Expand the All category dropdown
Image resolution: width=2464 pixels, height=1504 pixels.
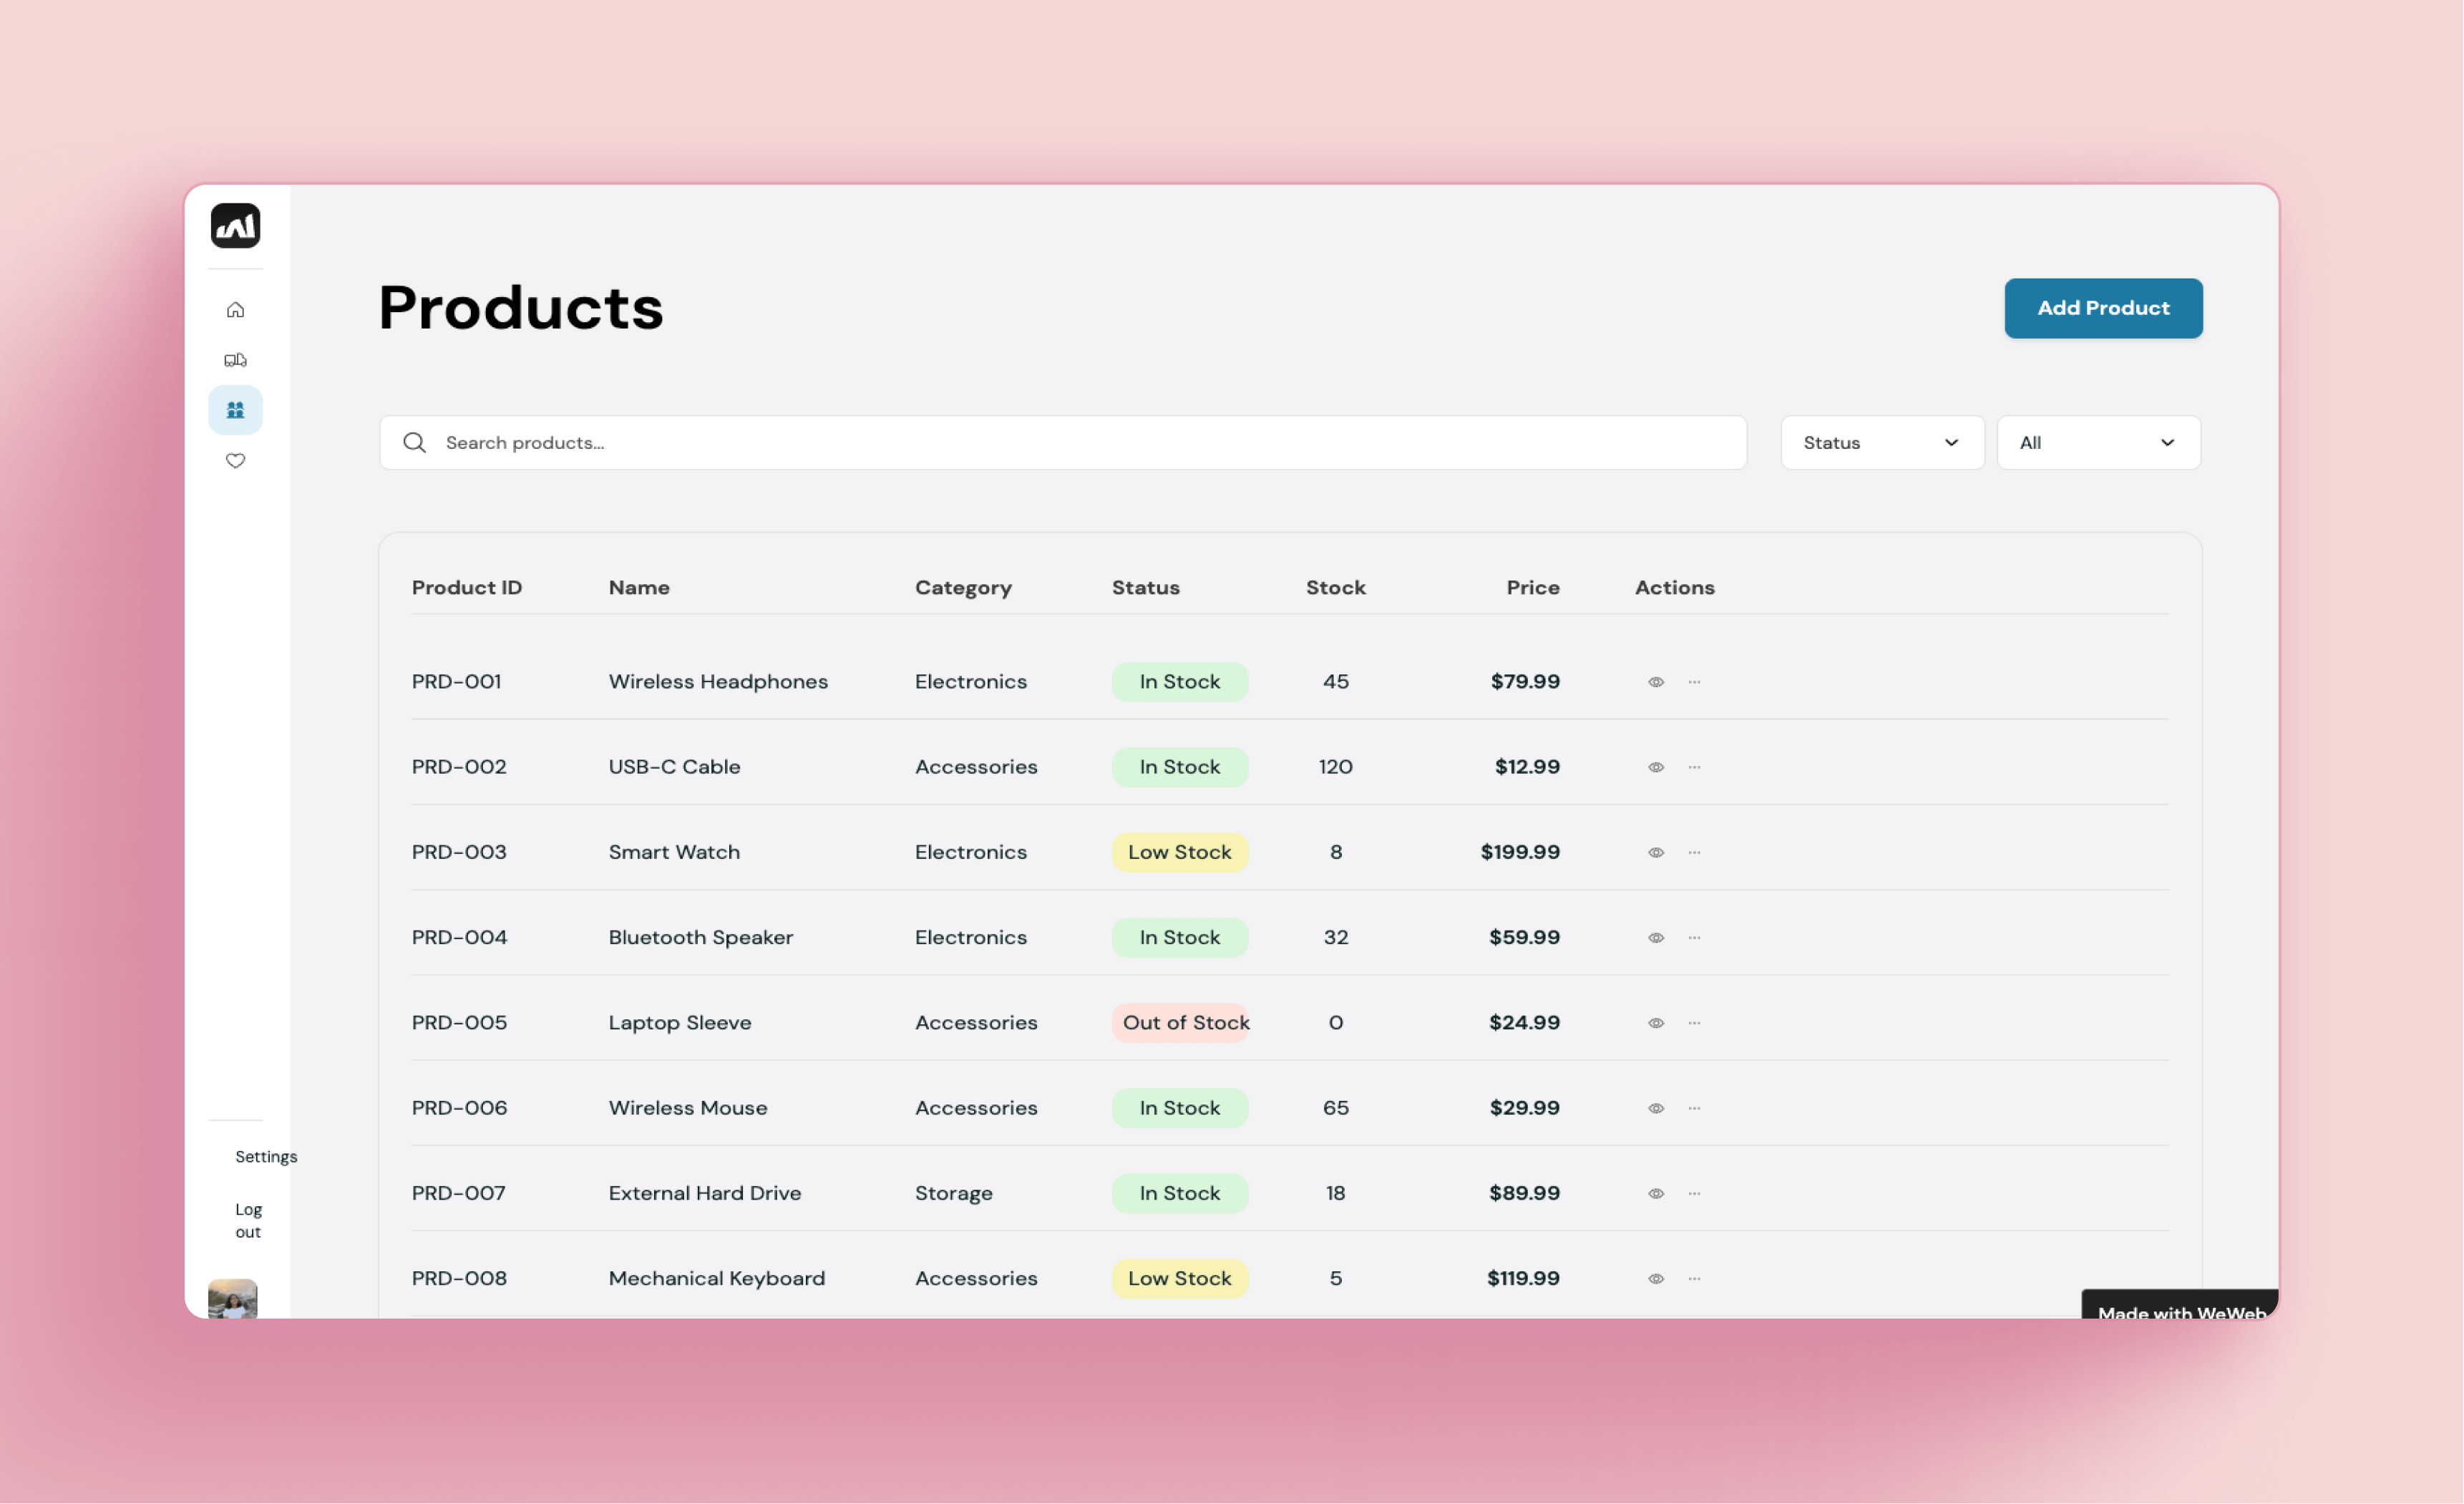point(2098,442)
